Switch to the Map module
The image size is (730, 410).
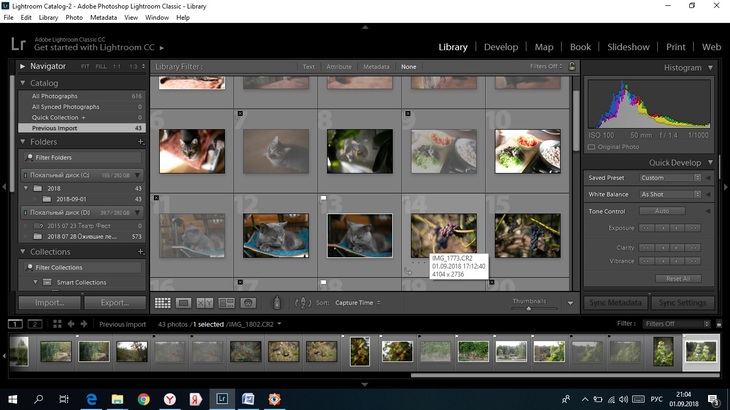544,47
